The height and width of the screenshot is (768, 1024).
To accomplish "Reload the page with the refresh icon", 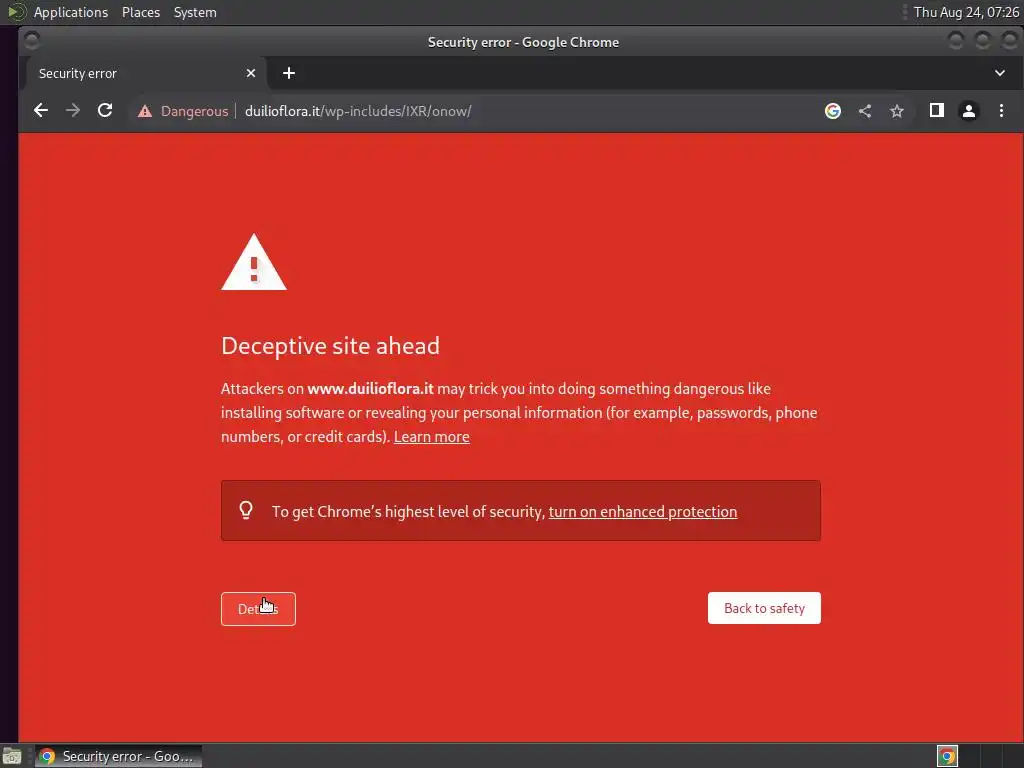I will point(105,110).
